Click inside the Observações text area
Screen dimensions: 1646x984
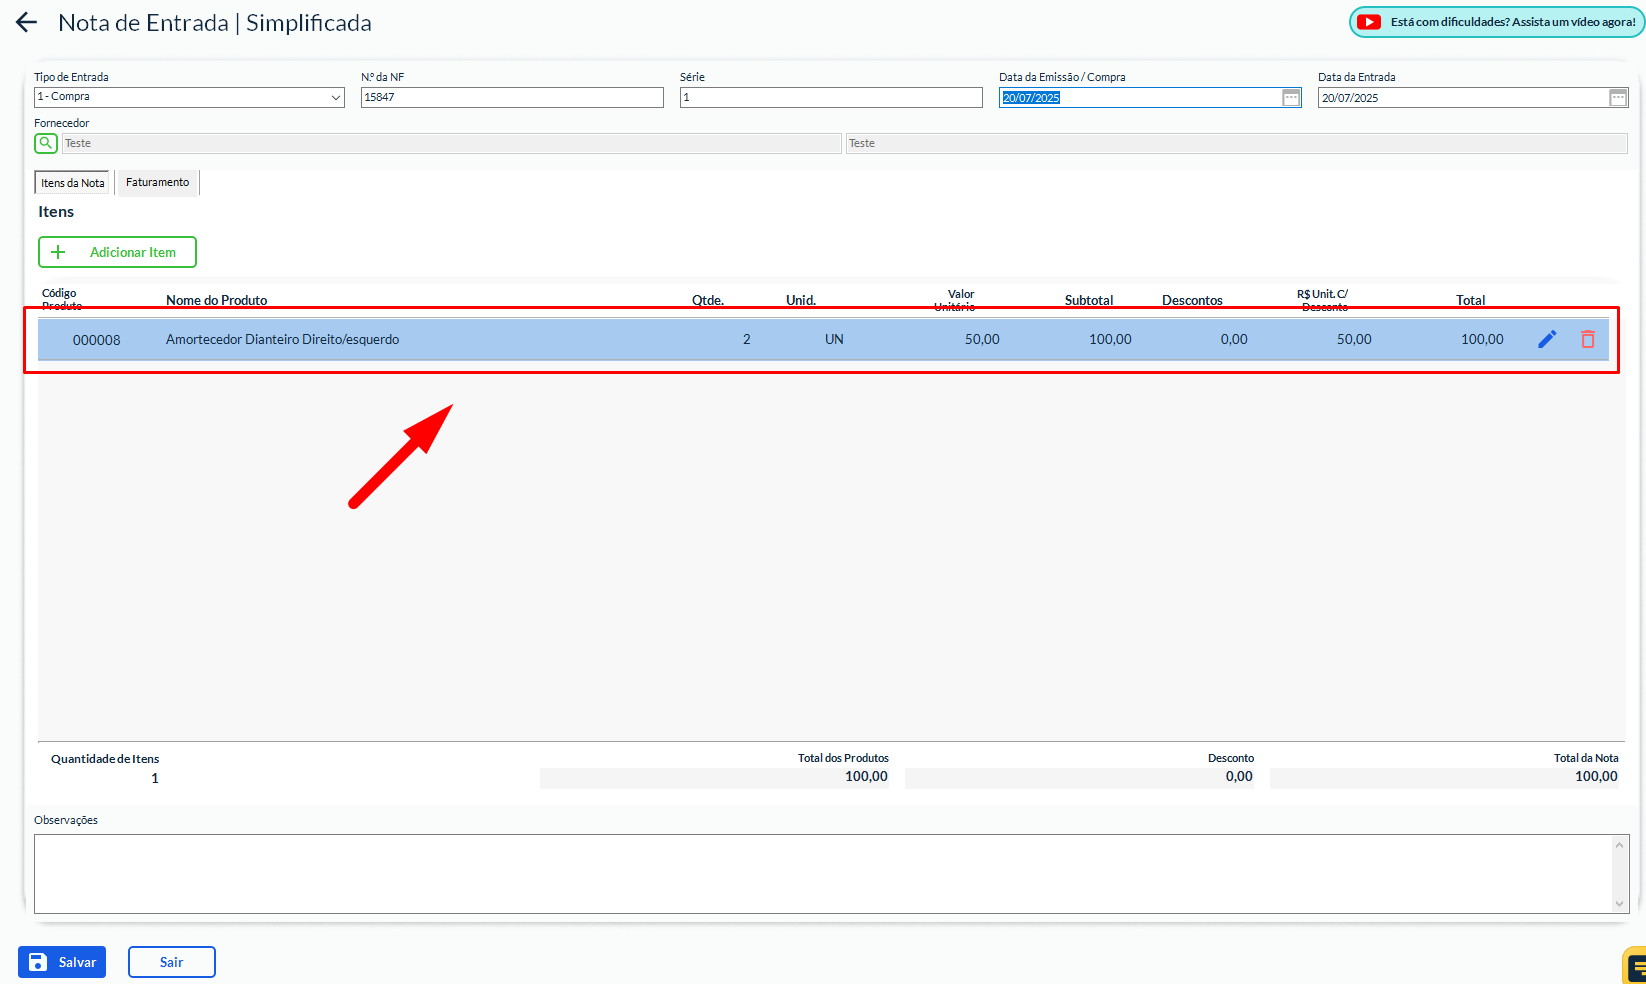pos(820,873)
